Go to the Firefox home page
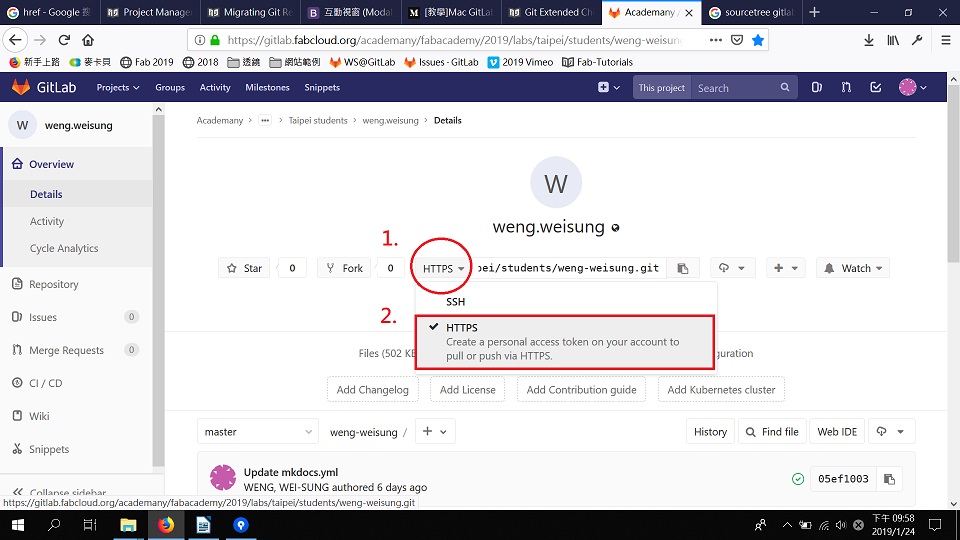The image size is (960, 540). click(88, 40)
